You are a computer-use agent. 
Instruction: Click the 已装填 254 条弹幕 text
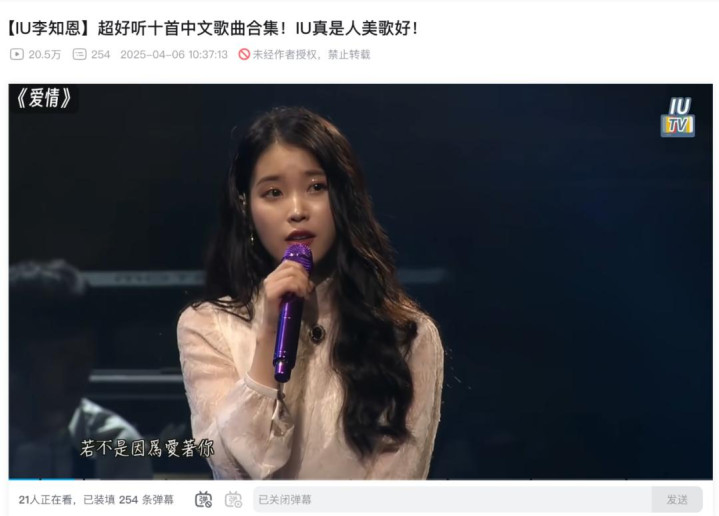128,499
